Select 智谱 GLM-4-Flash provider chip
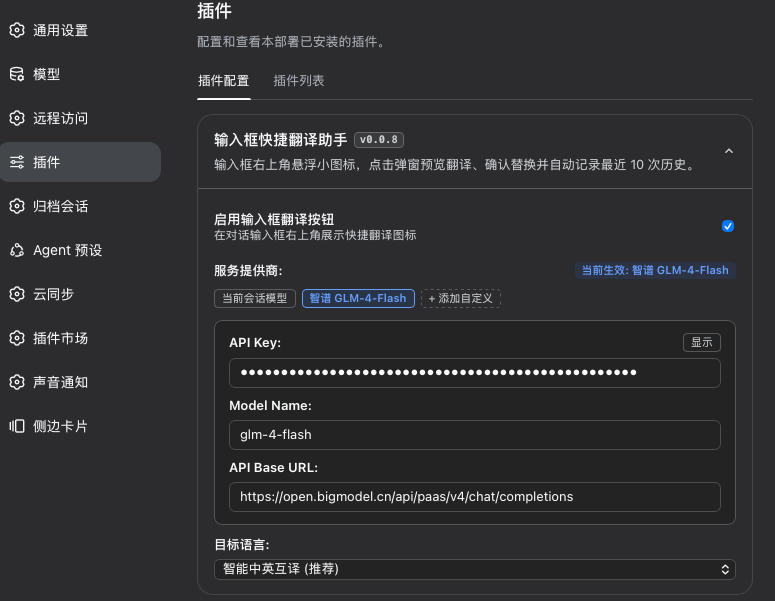 (358, 299)
